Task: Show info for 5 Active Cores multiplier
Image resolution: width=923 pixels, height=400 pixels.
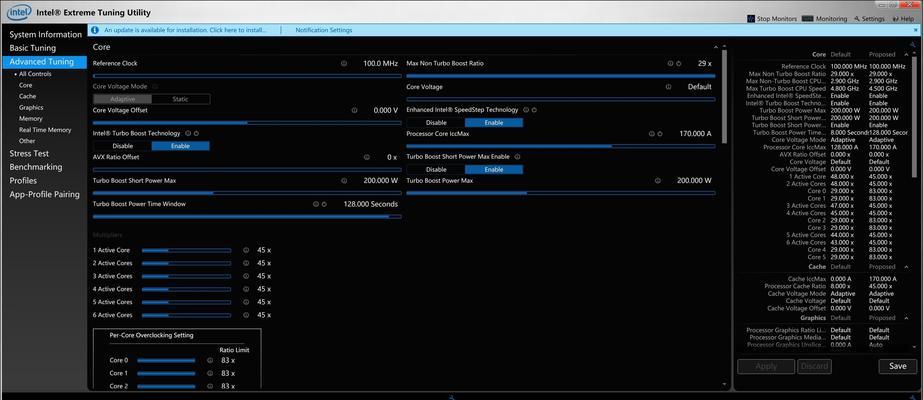Action: click(247, 302)
